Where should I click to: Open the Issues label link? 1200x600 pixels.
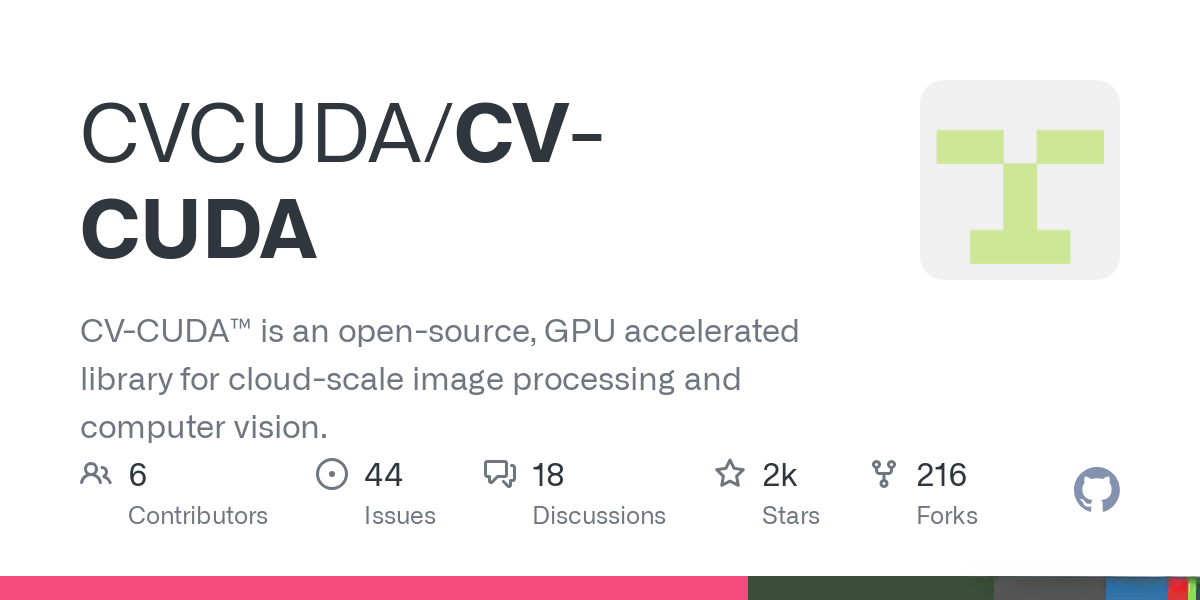tap(400, 516)
